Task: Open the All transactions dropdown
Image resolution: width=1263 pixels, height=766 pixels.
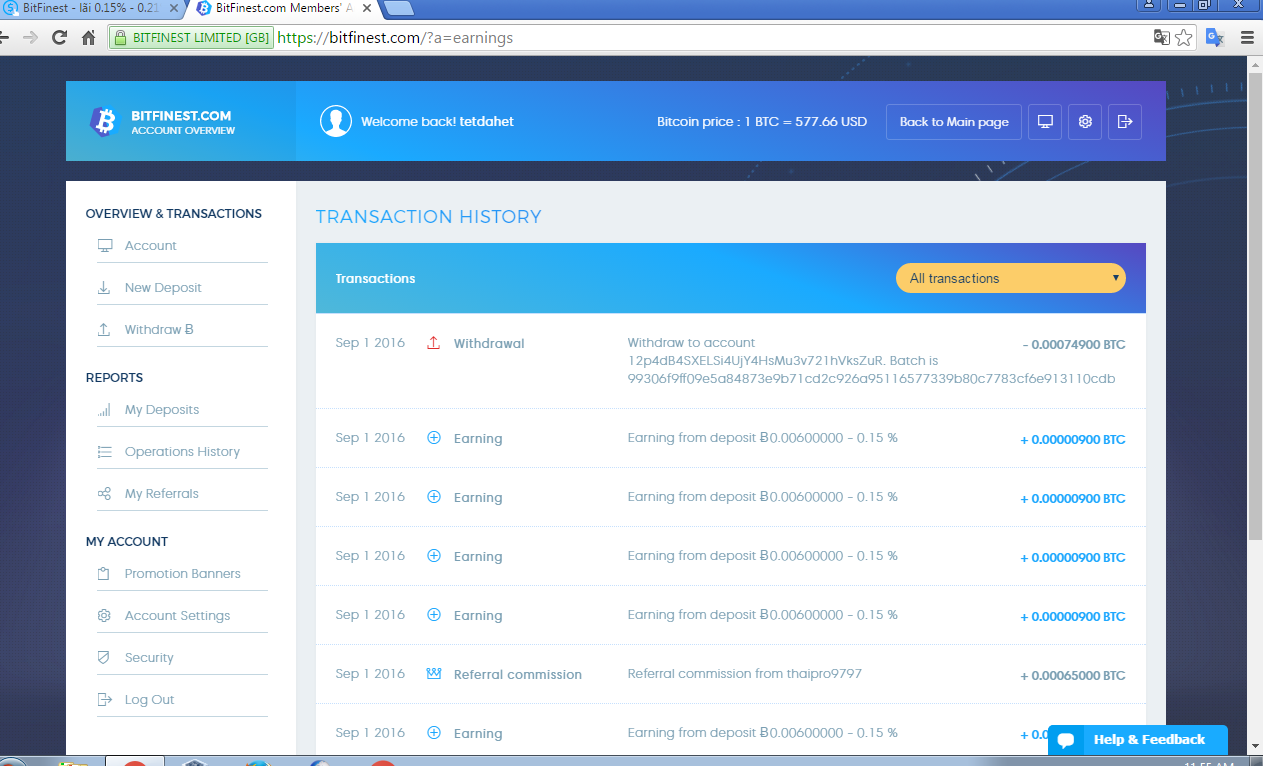Action: (x=1011, y=278)
